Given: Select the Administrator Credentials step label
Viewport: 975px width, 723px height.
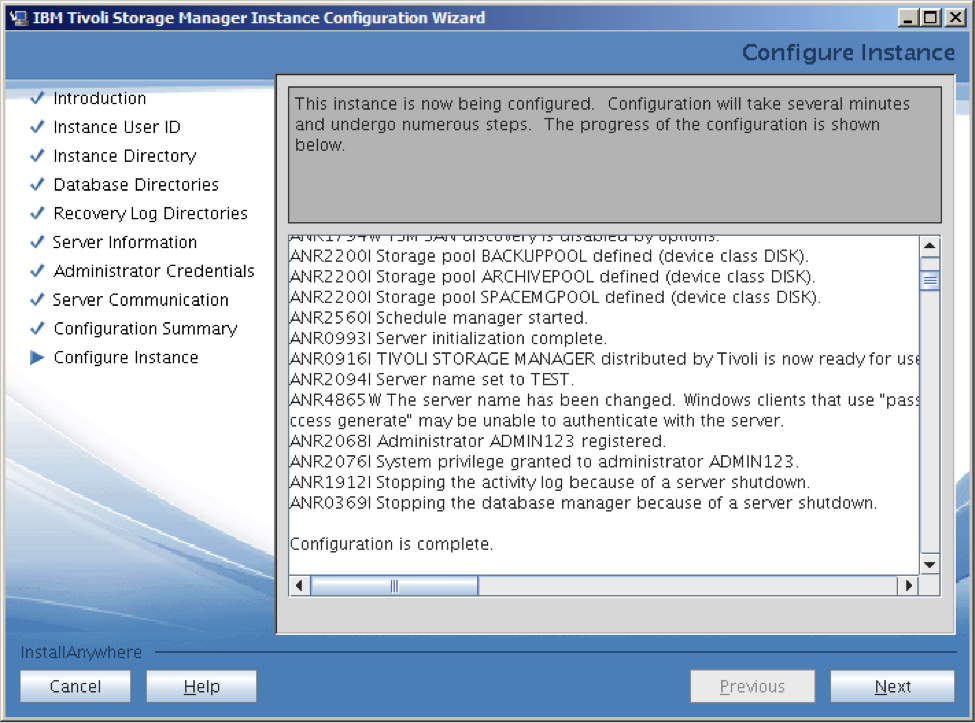Looking at the screenshot, I should 154,271.
